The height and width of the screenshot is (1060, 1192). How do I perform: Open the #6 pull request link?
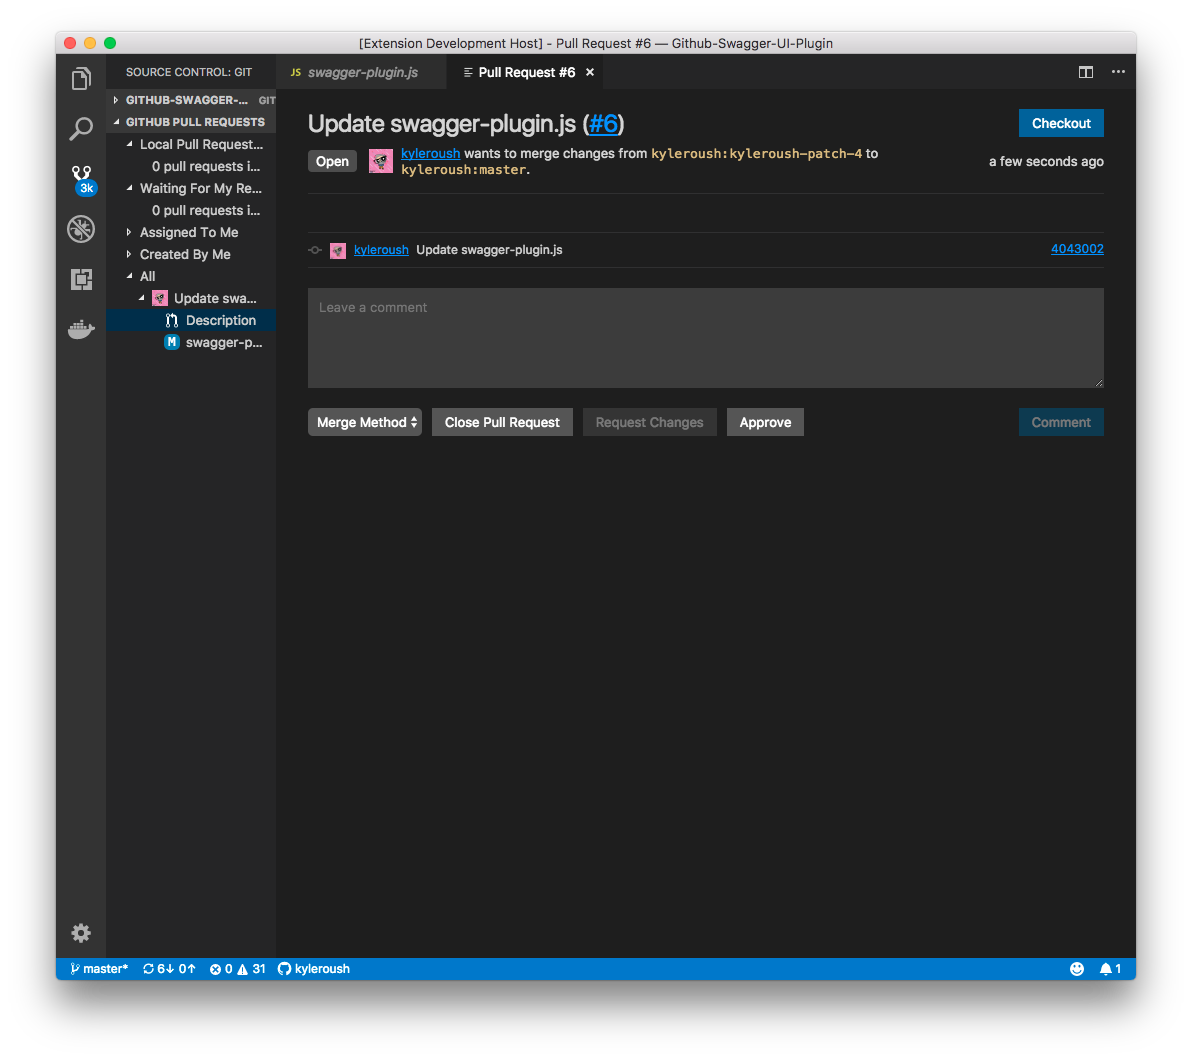(604, 124)
